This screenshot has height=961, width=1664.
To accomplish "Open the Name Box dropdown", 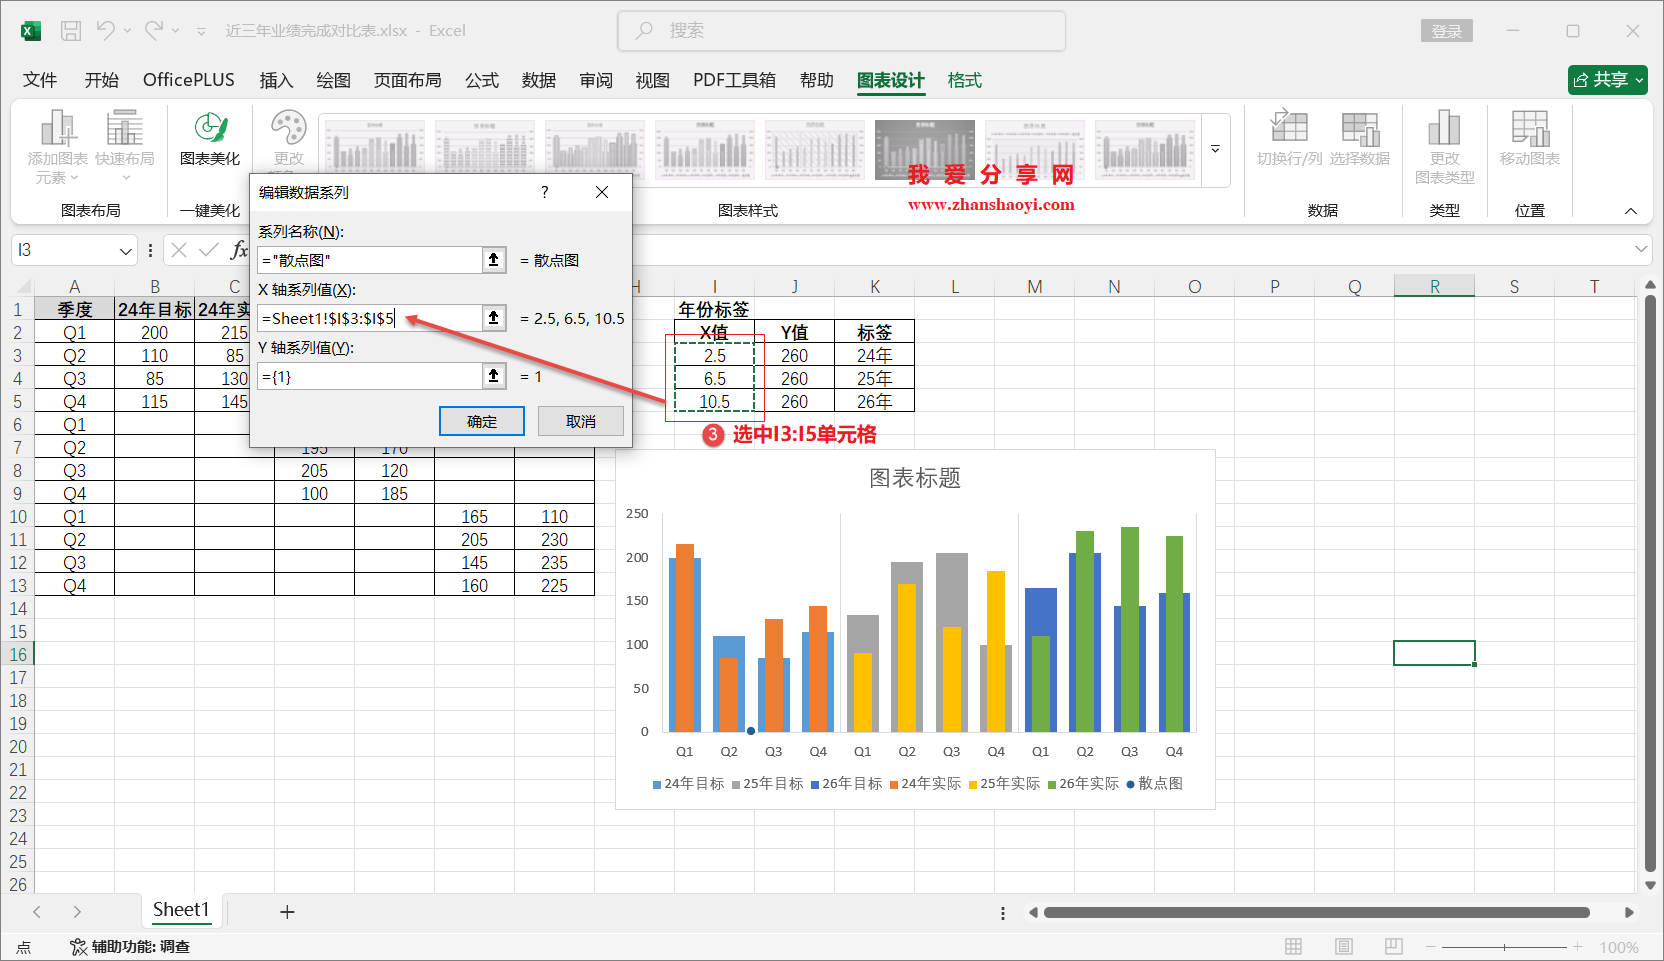I will [125, 251].
